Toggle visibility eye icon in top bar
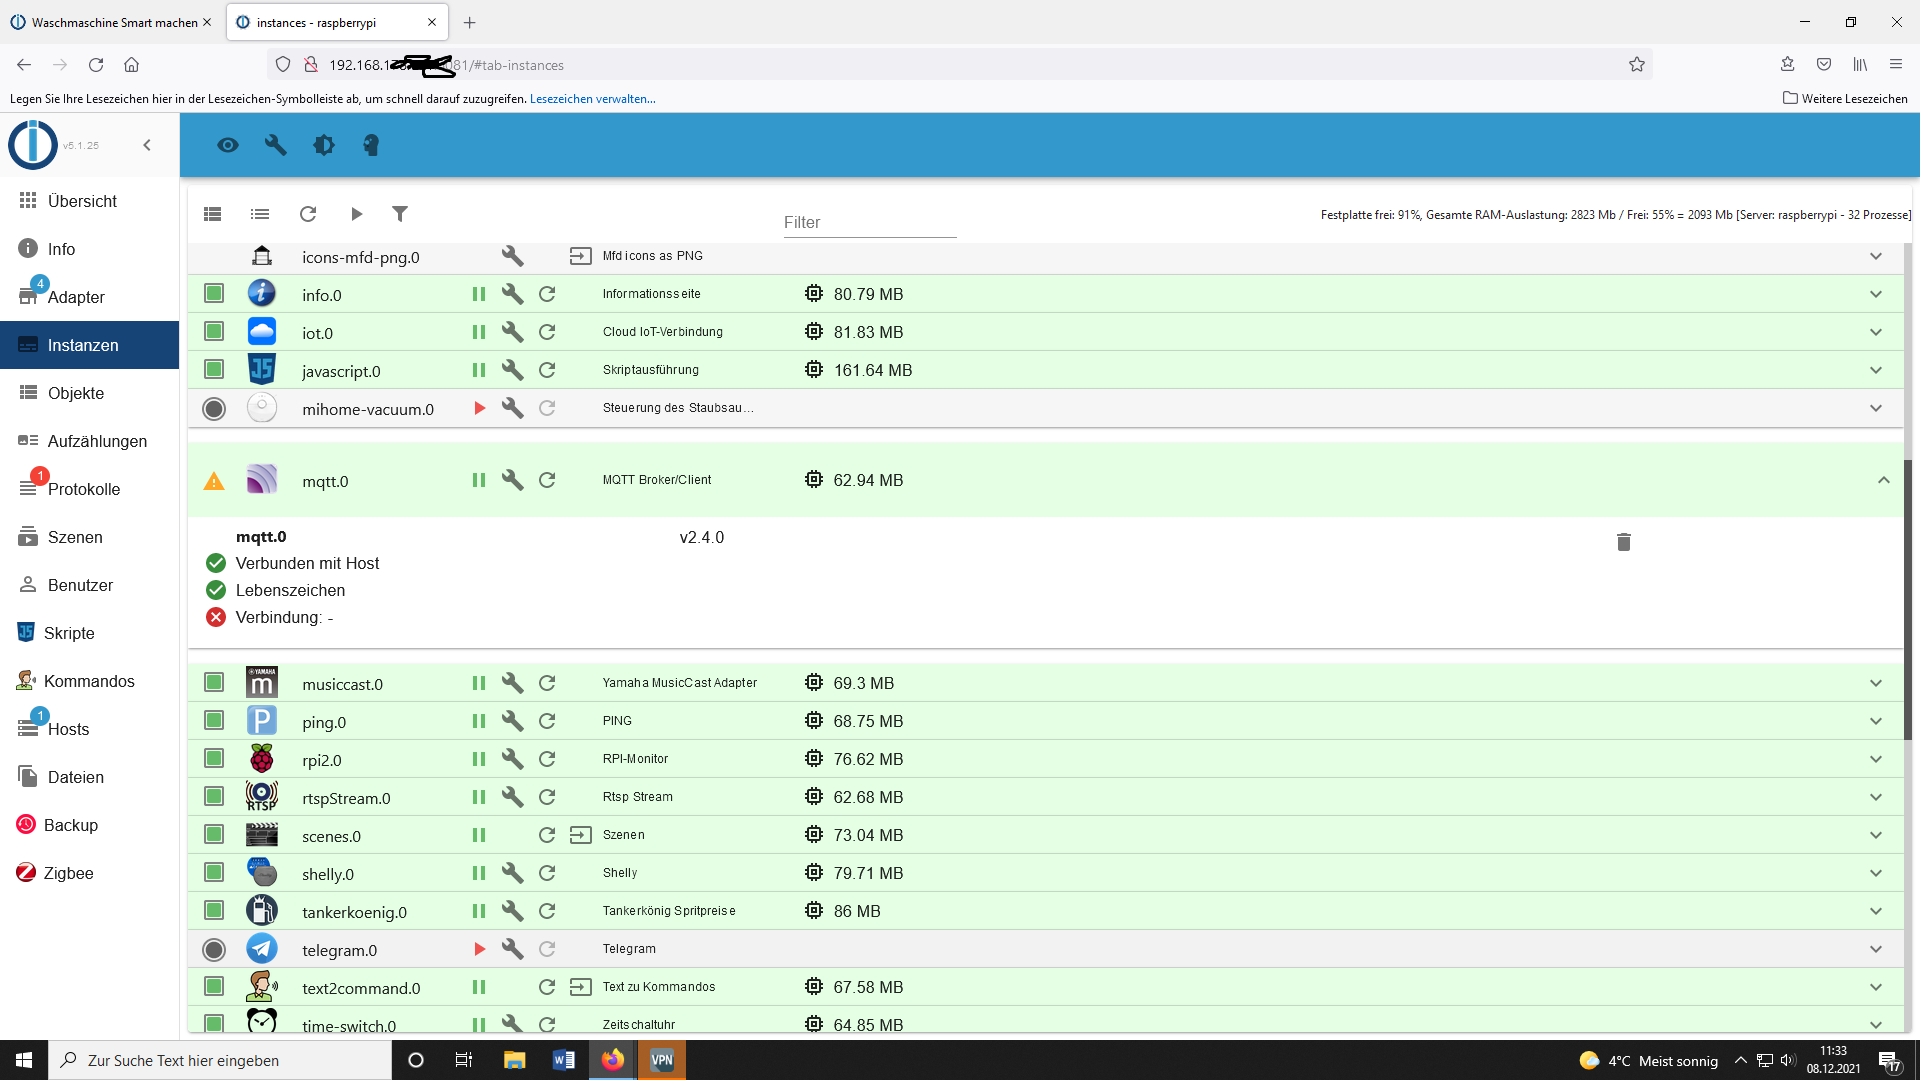Viewport: 1920px width, 1080px height. pos(228,145)
